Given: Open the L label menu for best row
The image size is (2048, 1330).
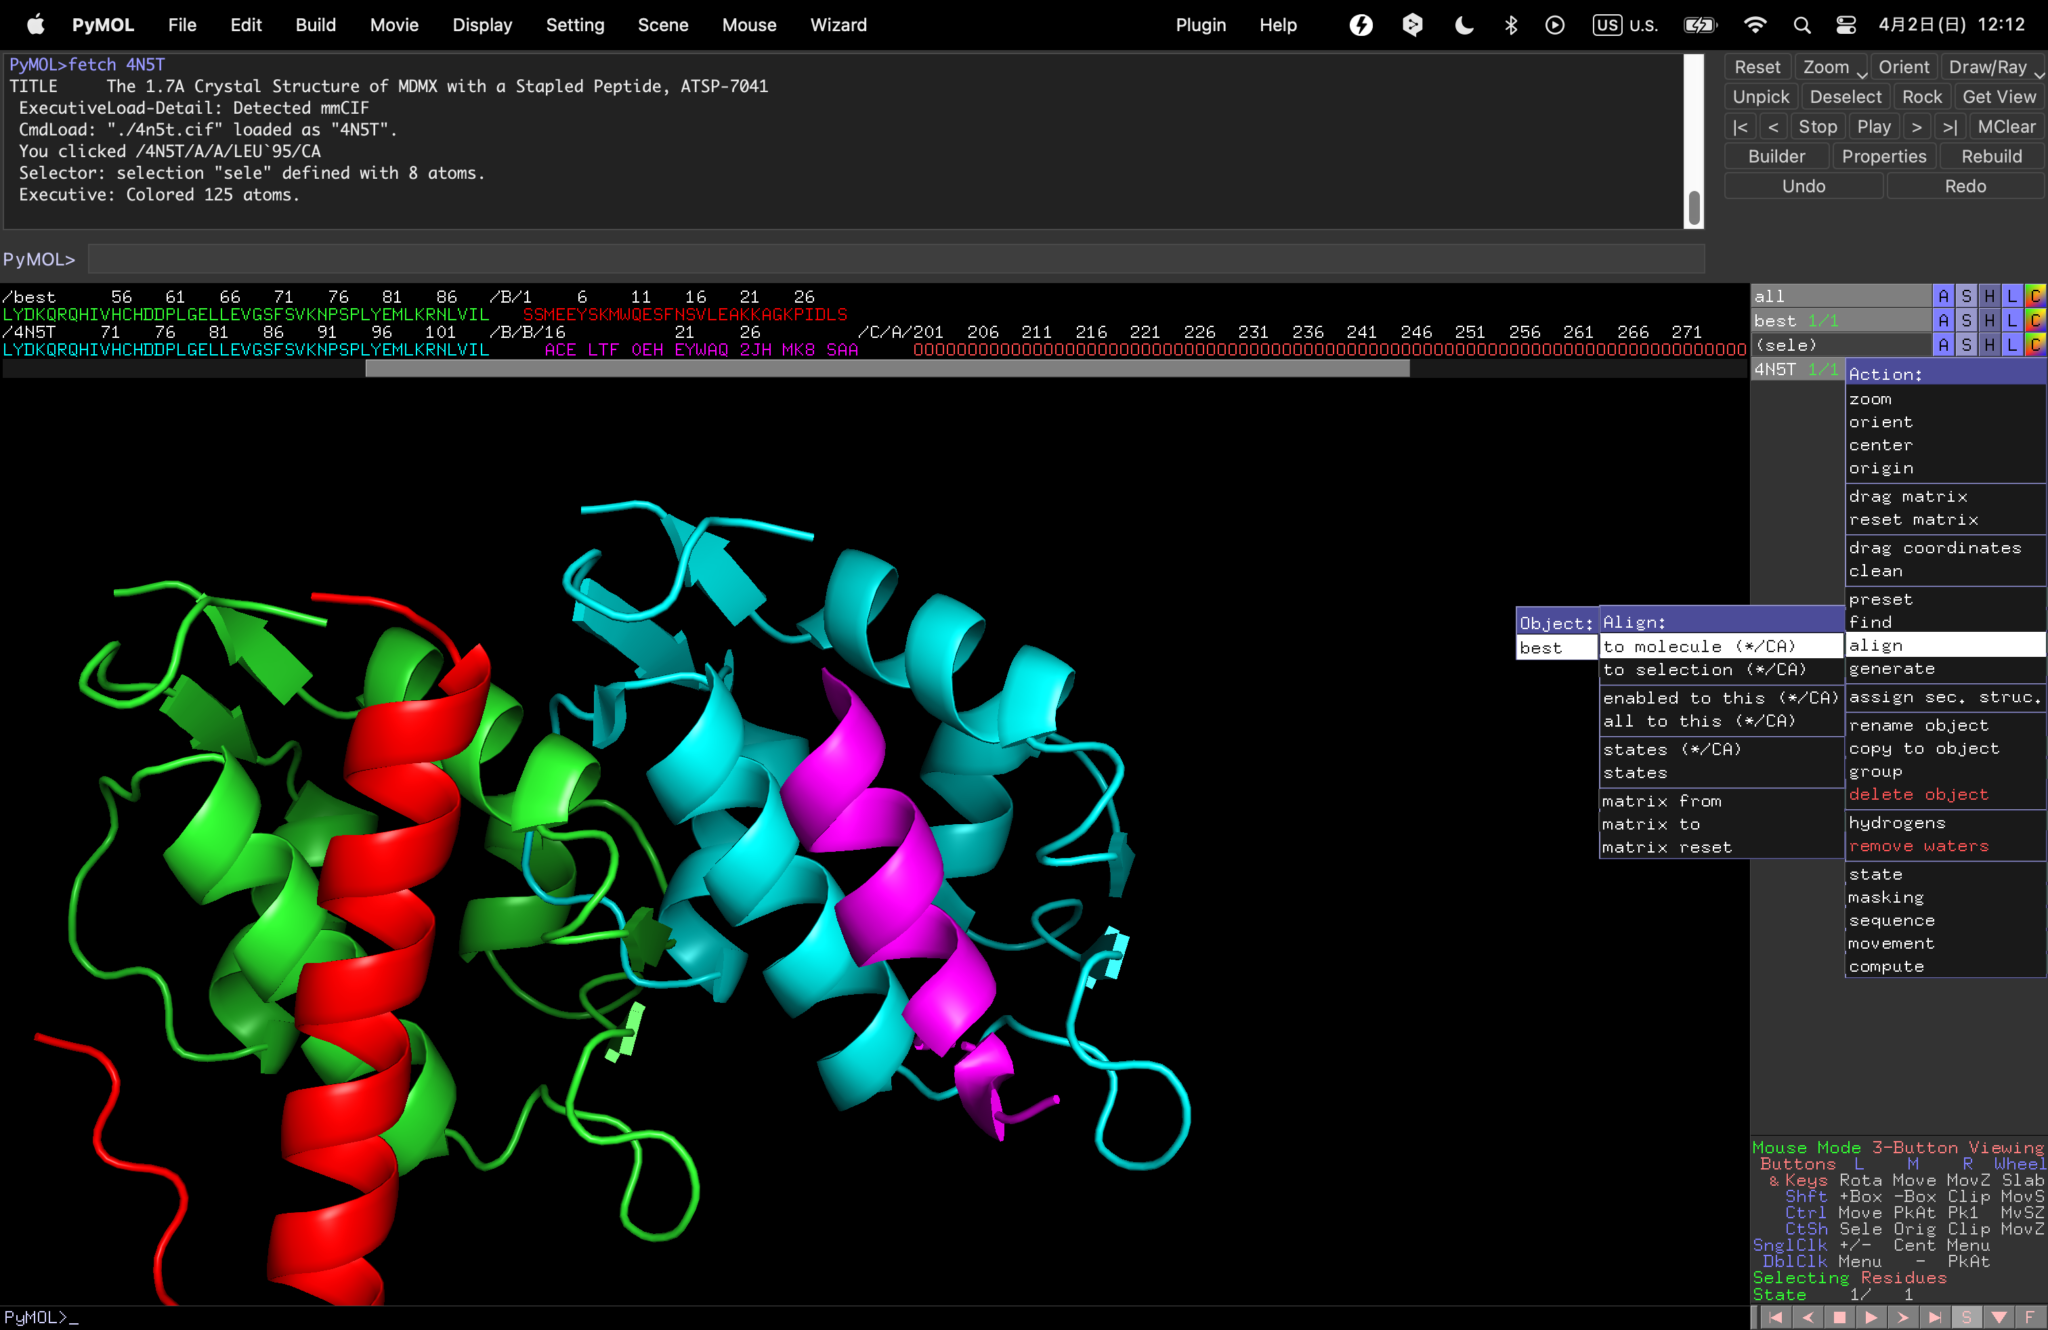Looking at the screenshot, I should click(2012, 320).
